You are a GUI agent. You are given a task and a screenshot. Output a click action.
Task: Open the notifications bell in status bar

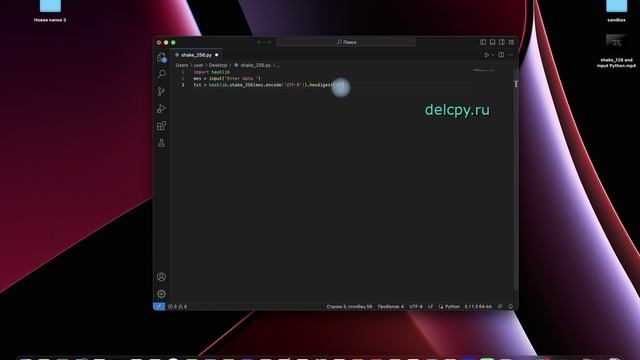[x=511, y=307]
